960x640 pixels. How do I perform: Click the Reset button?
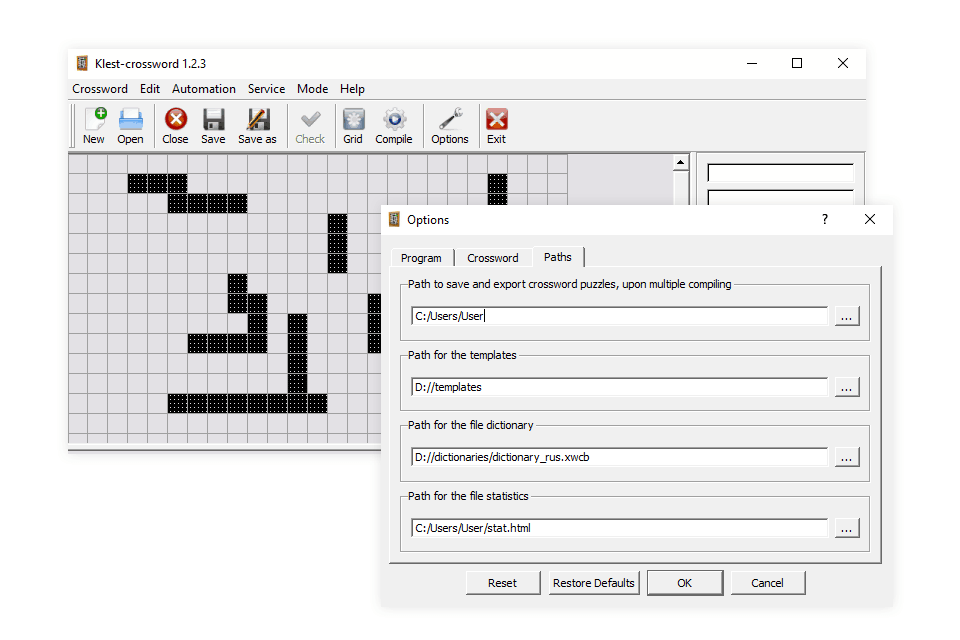pyautogui.click(x=502, y=583)
